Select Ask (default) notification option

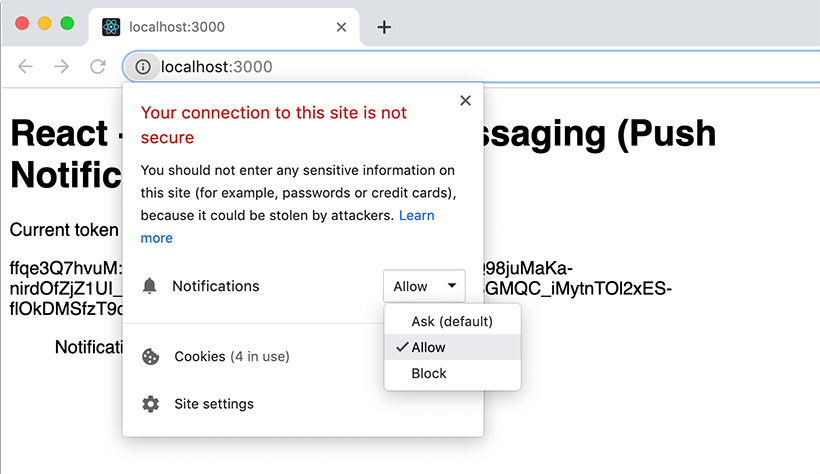[x=452, y=321]
